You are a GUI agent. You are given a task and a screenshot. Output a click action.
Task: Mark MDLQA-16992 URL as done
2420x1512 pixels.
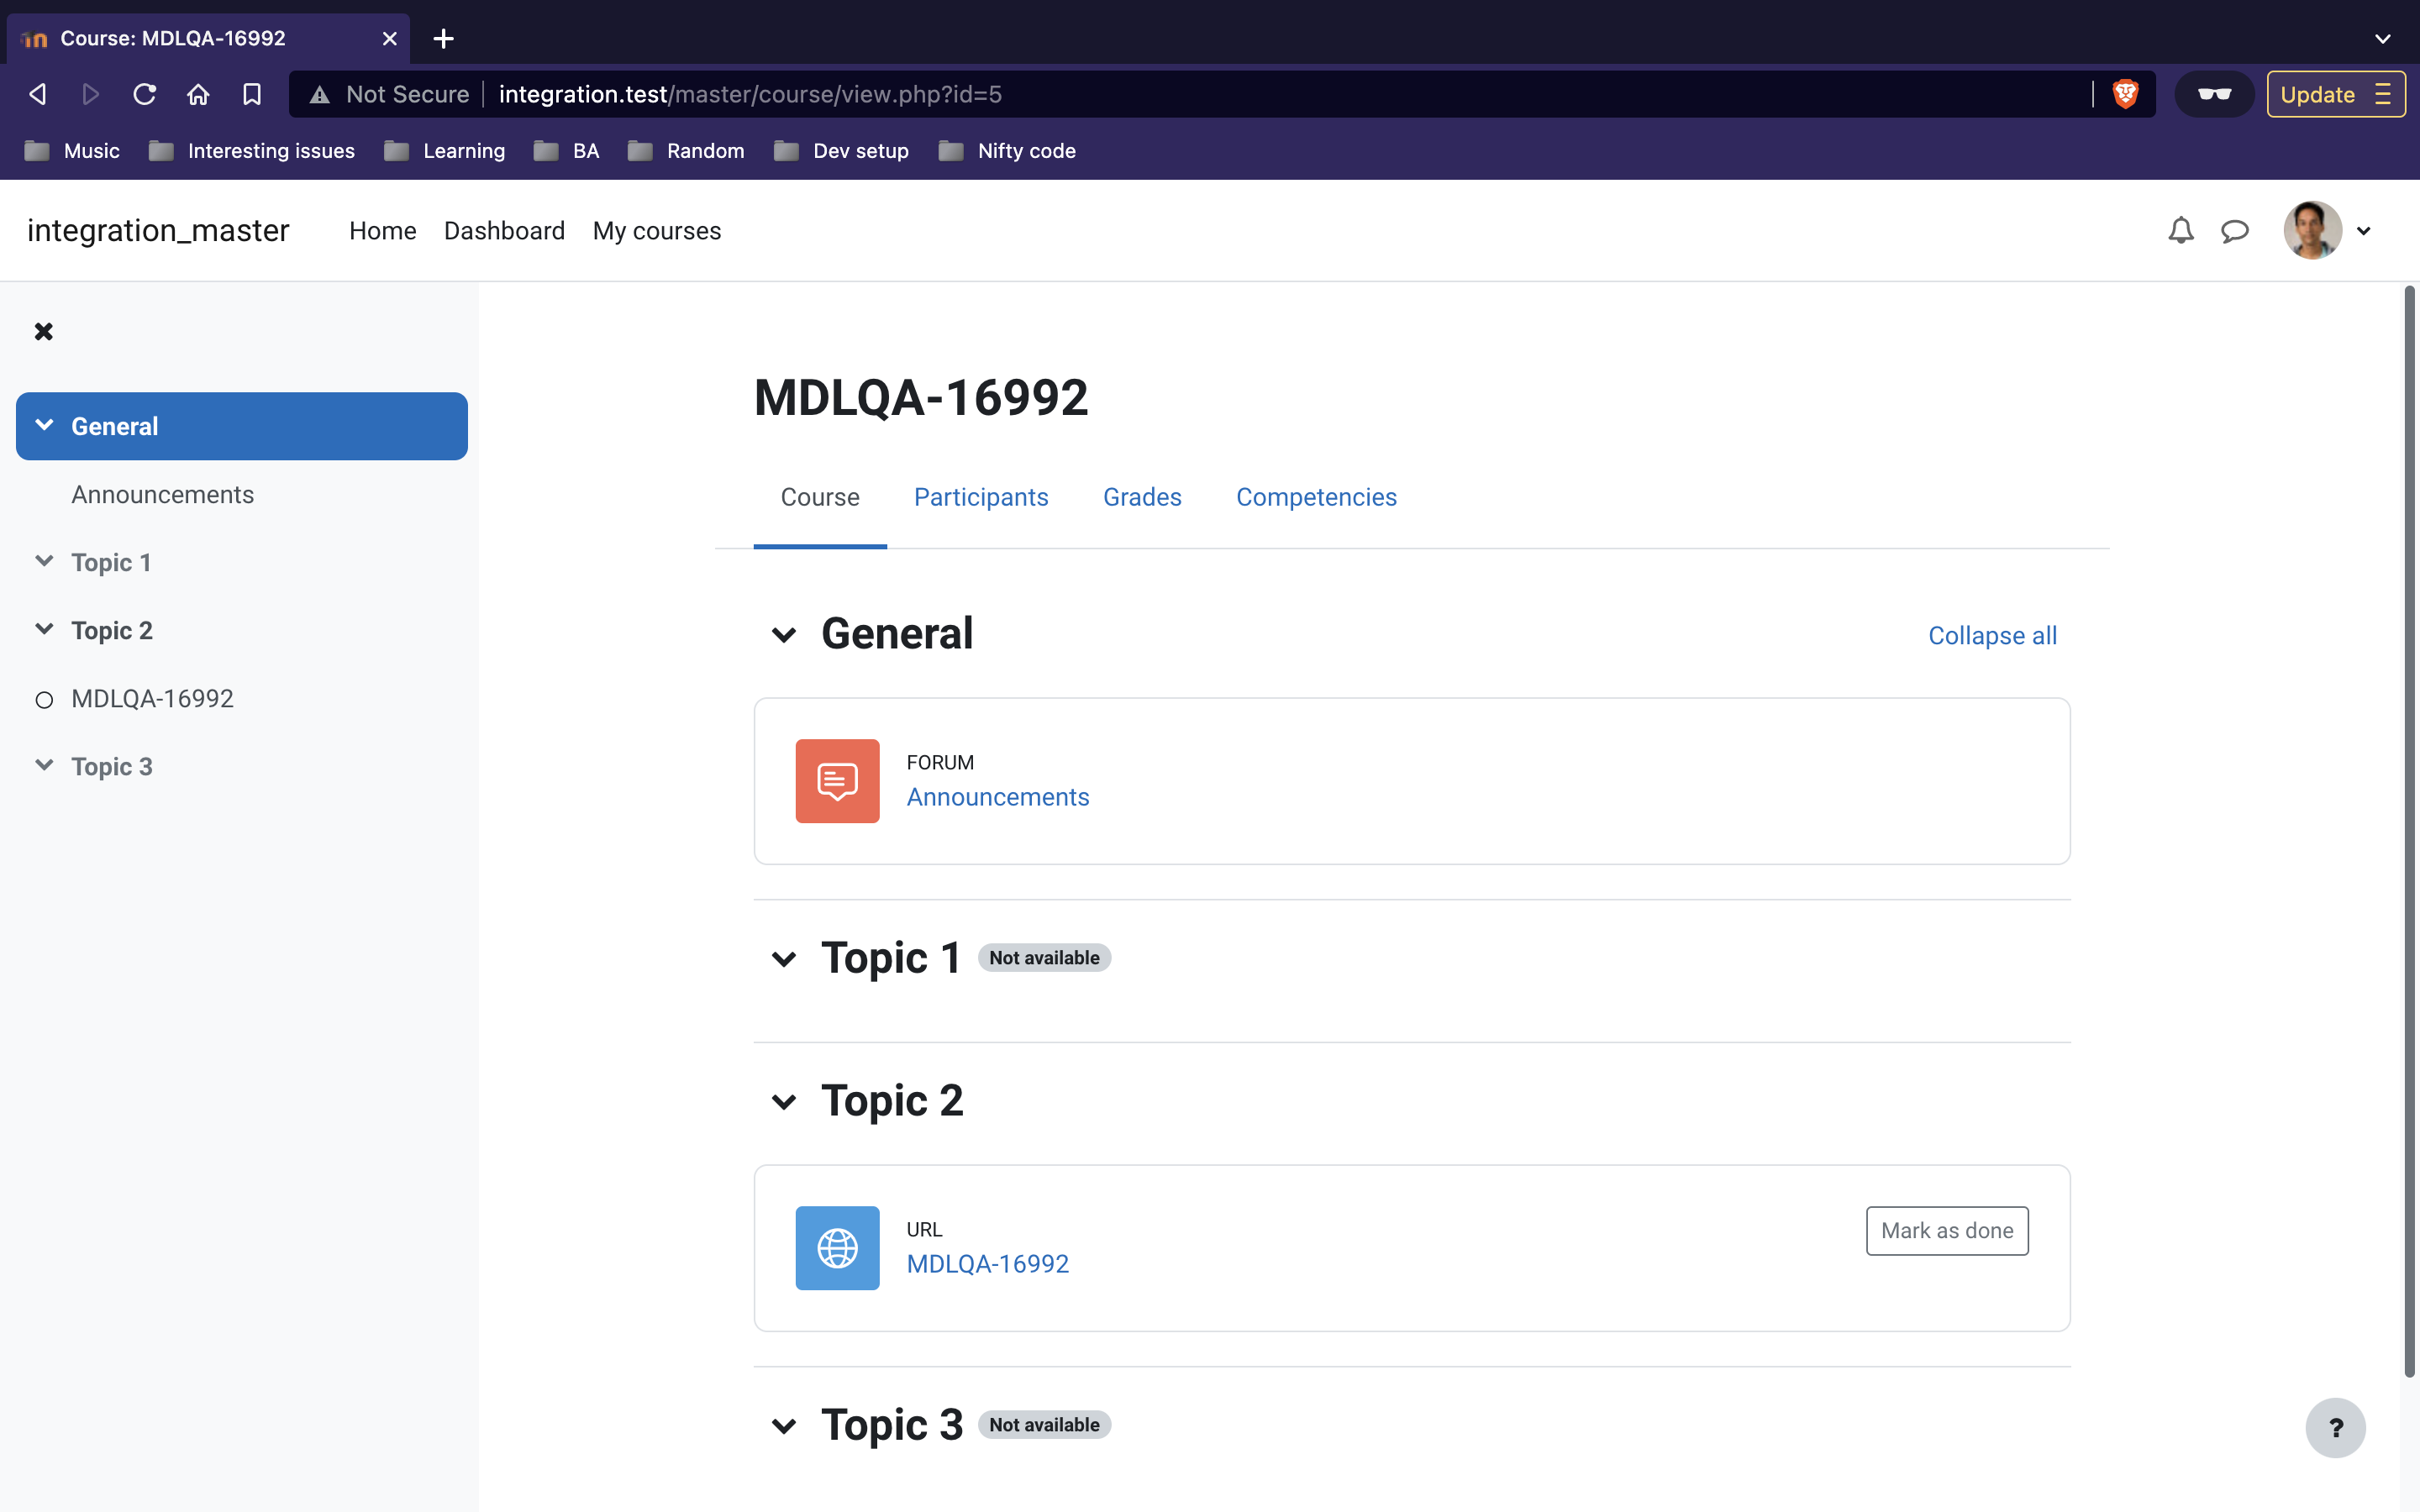(x=1946, y=1230)
